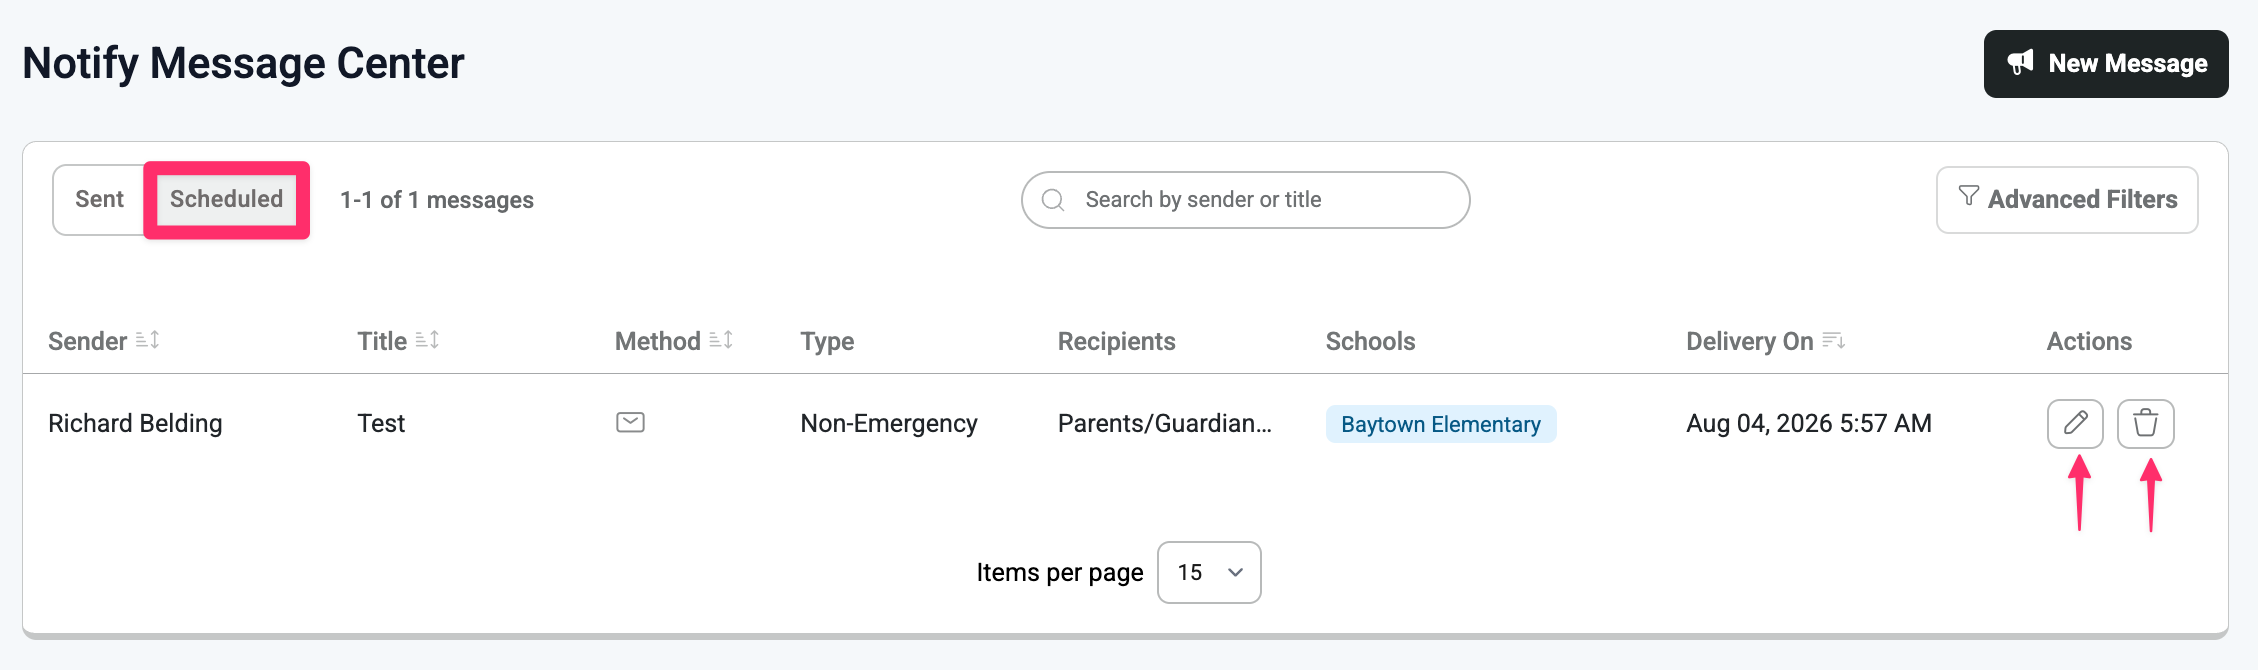
Task: Click the Test message title
Action: pyautogui.click(x=381, y=423)
